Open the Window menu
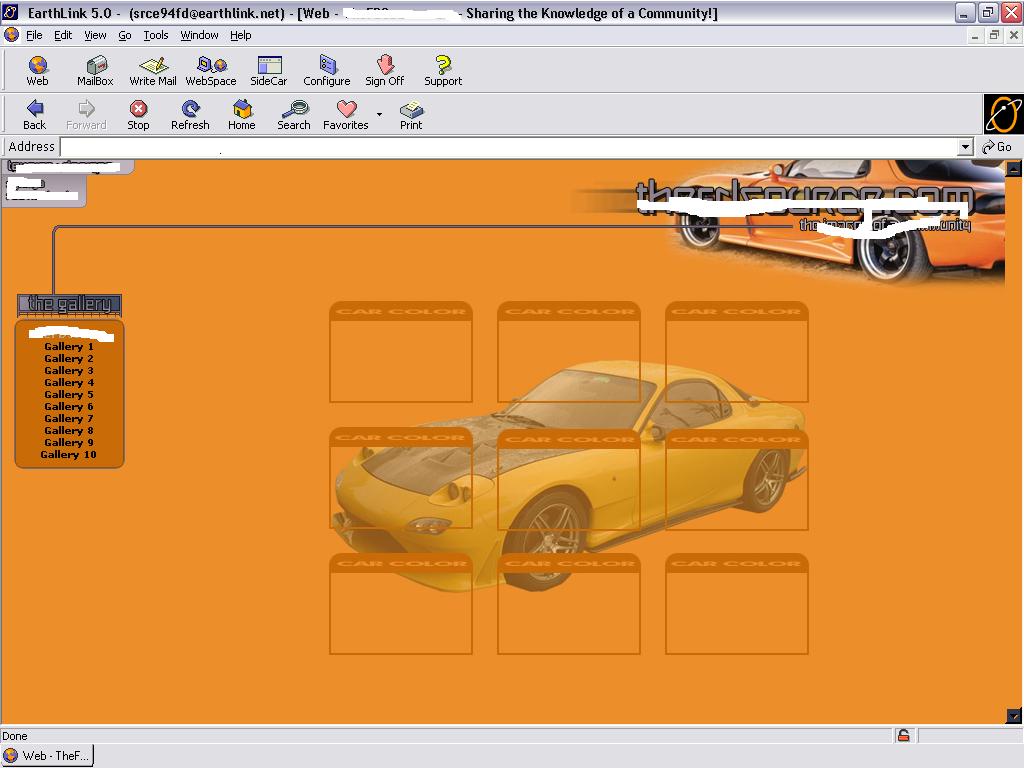This screenshot has width=1024, height=768. [x=199, y=35]
